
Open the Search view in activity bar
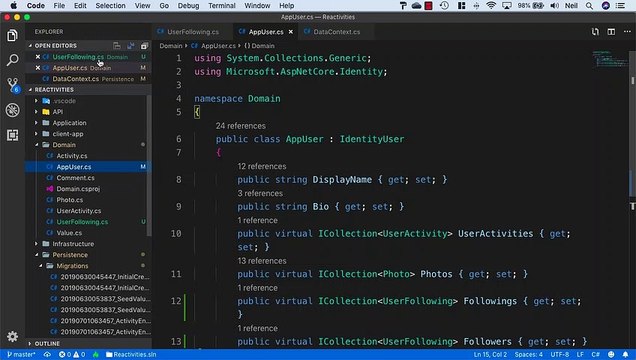[12, 60]
